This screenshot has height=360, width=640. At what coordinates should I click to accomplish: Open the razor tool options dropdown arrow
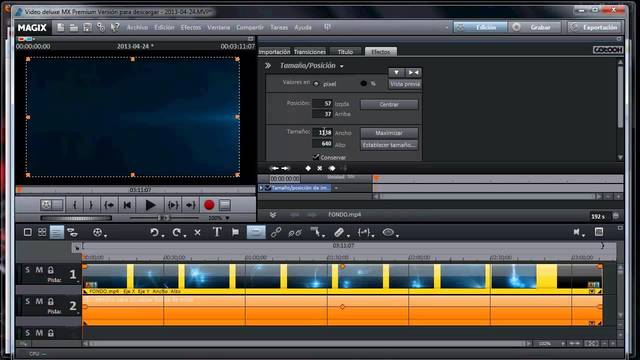point(348,236)
